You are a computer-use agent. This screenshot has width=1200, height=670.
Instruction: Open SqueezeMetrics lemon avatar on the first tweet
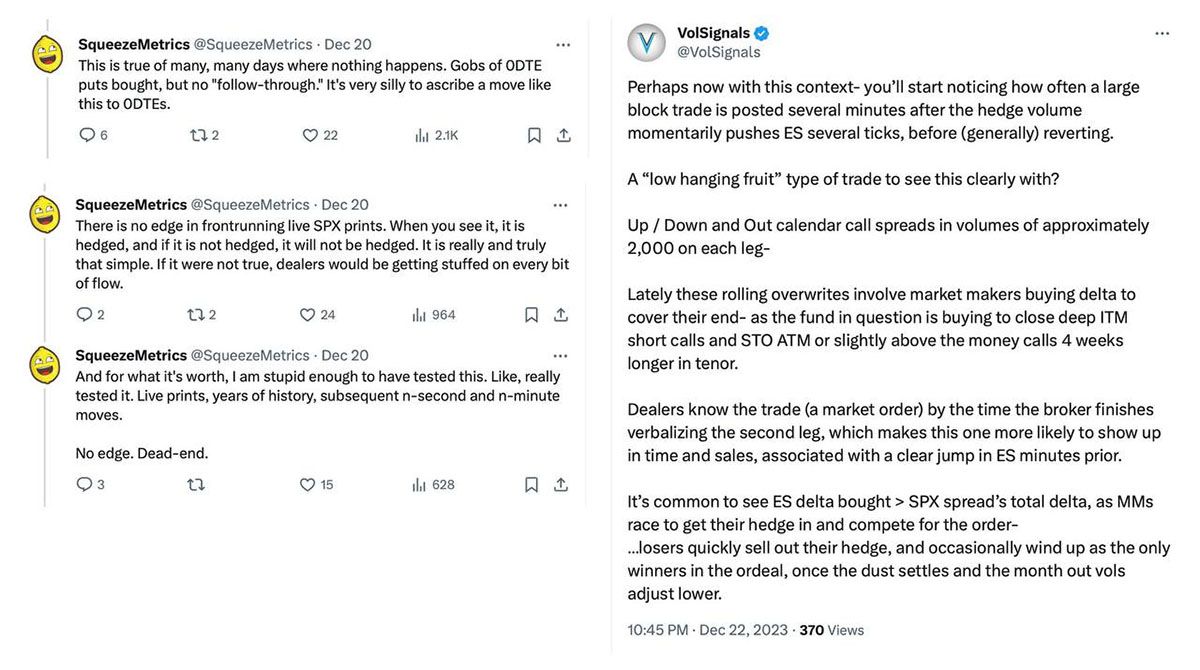click(x=47, y=53)
